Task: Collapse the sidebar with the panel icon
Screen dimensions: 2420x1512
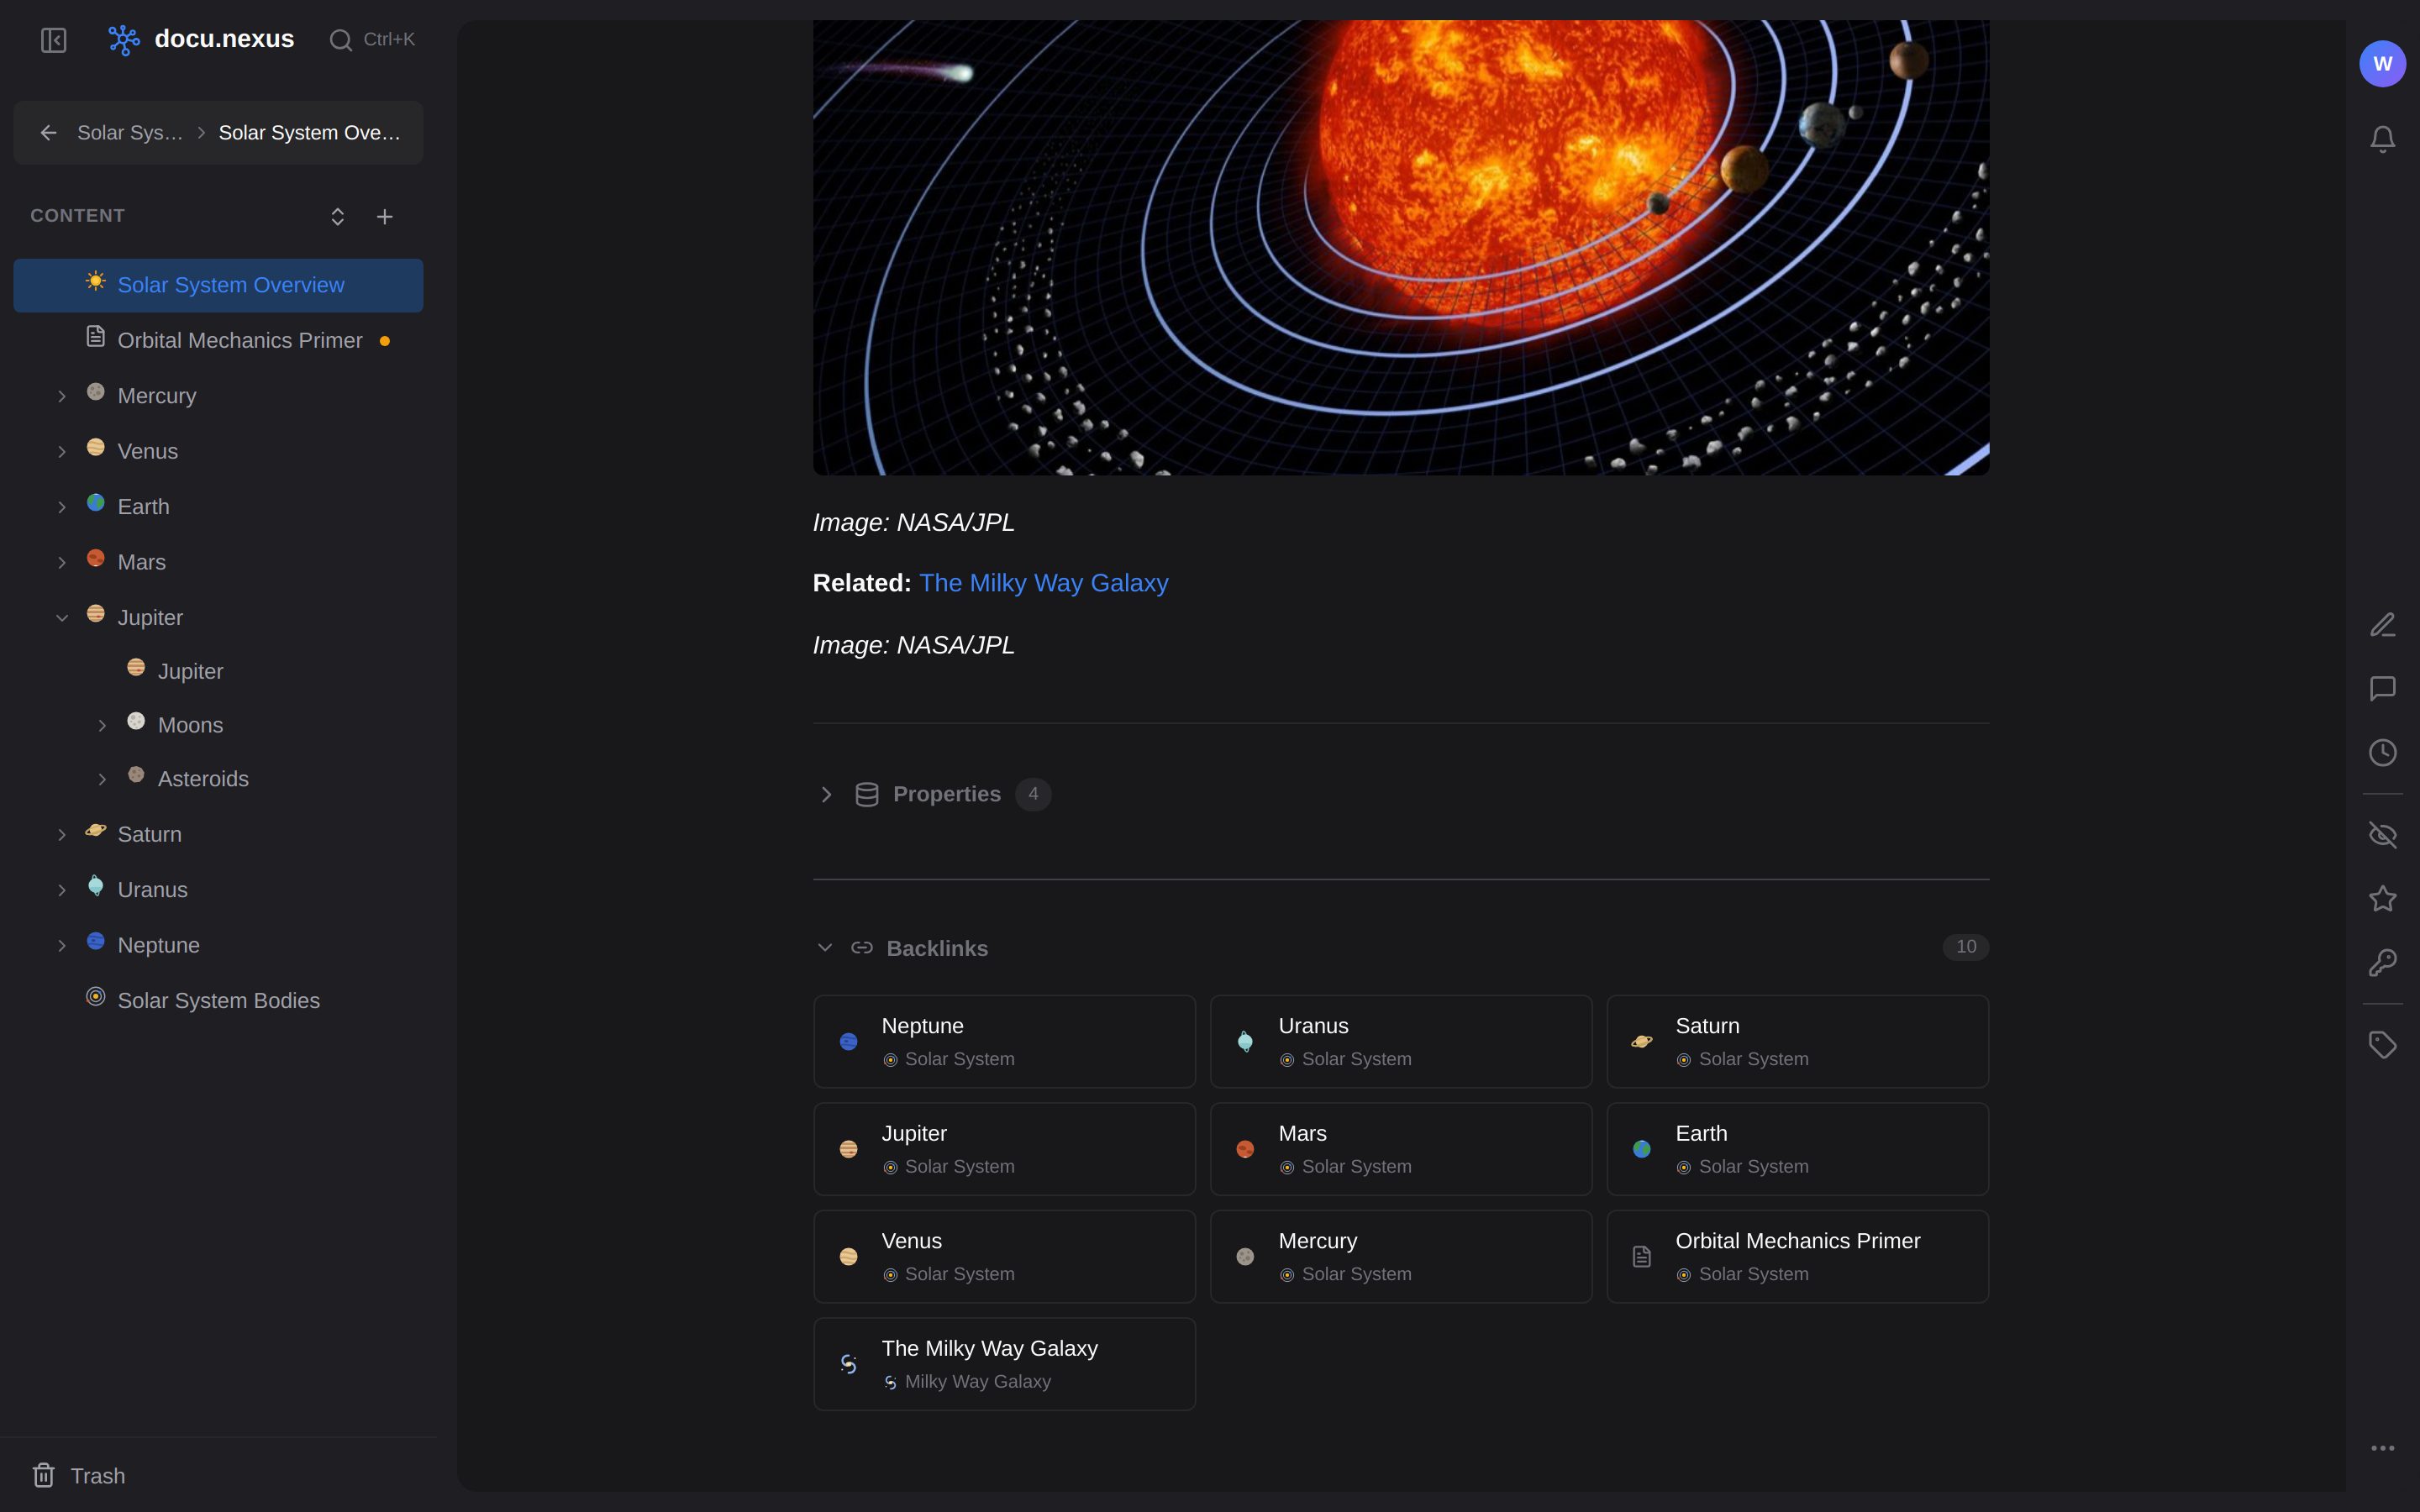Action: 54,40
